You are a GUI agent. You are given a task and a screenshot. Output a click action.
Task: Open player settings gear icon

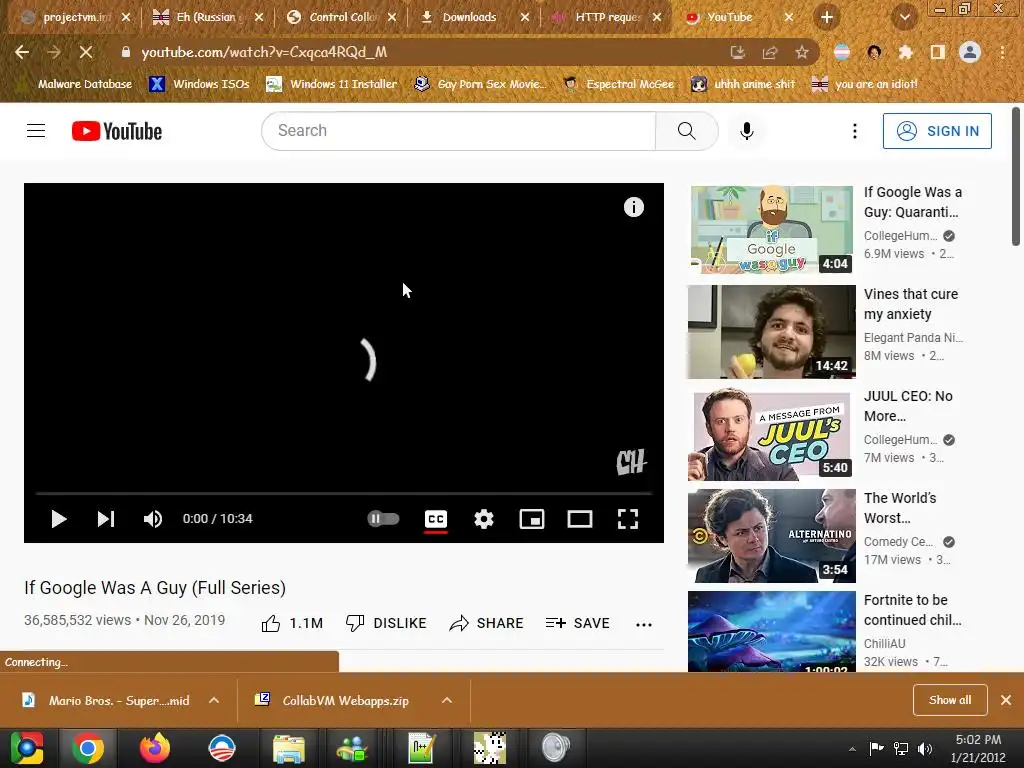tap(484, 519)
